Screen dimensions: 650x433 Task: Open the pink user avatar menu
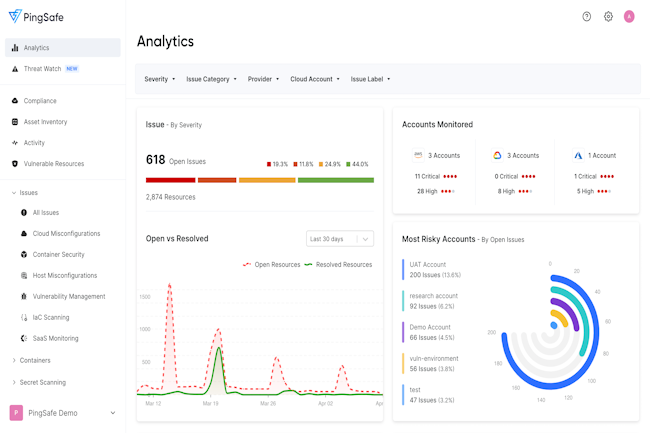pyautogui.click(x=629, y=17)
